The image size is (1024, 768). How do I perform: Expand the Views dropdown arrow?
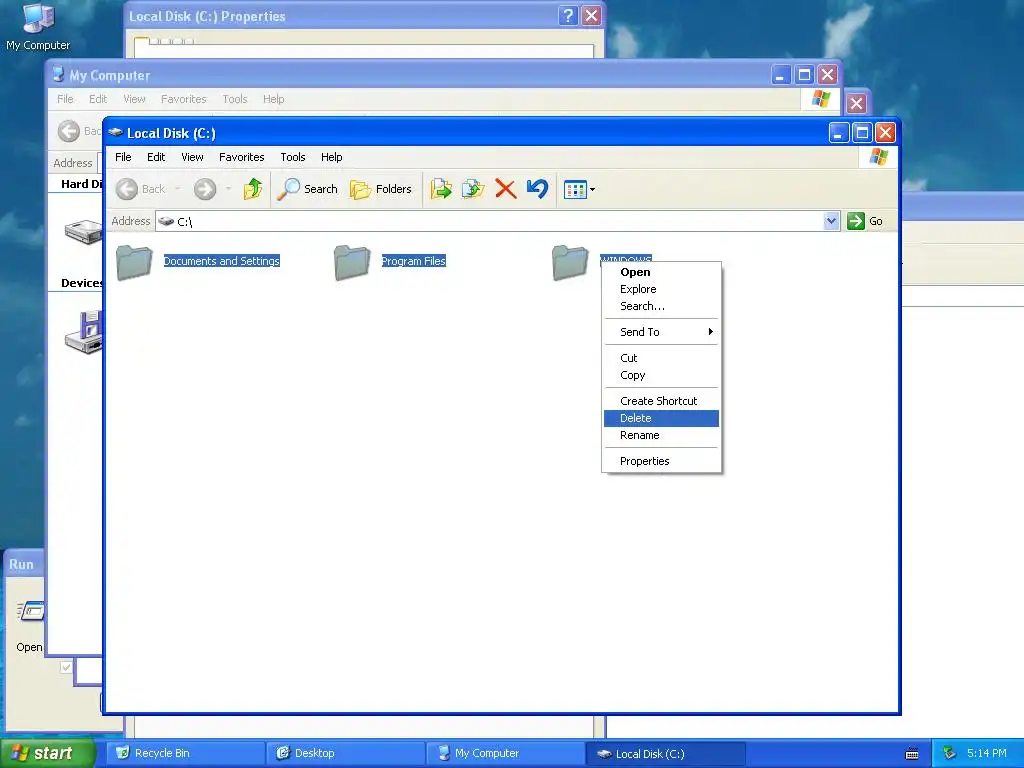tap(592, 190)
